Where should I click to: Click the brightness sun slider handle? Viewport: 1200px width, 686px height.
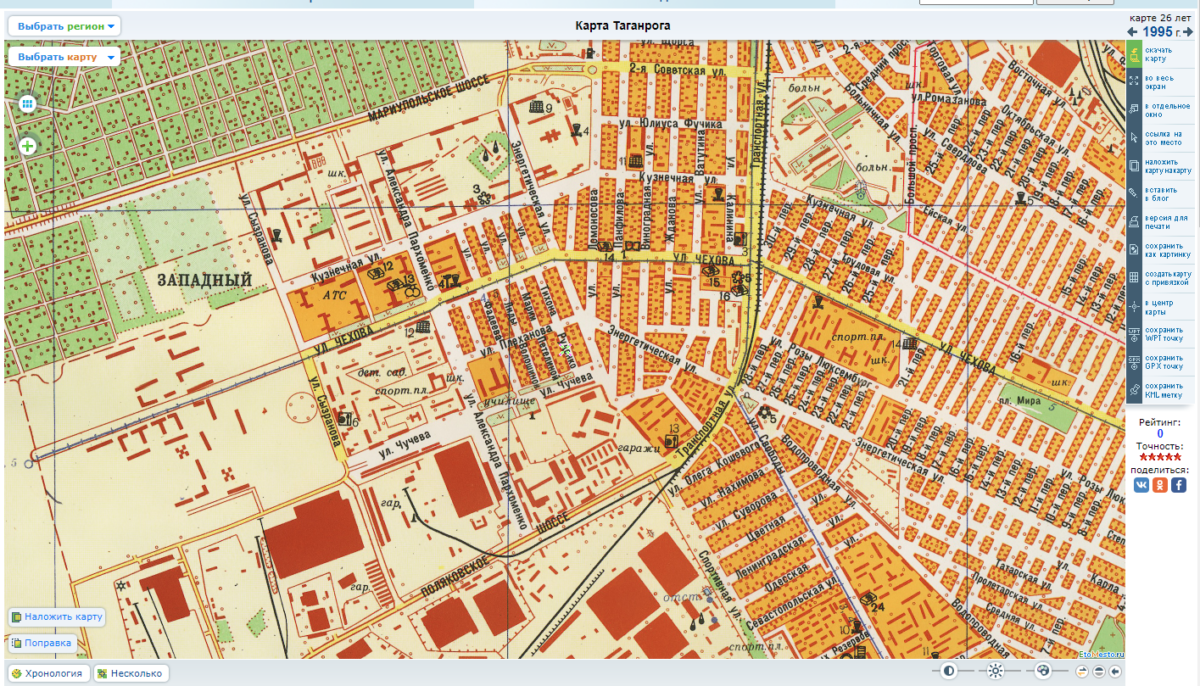coord(995,671)
